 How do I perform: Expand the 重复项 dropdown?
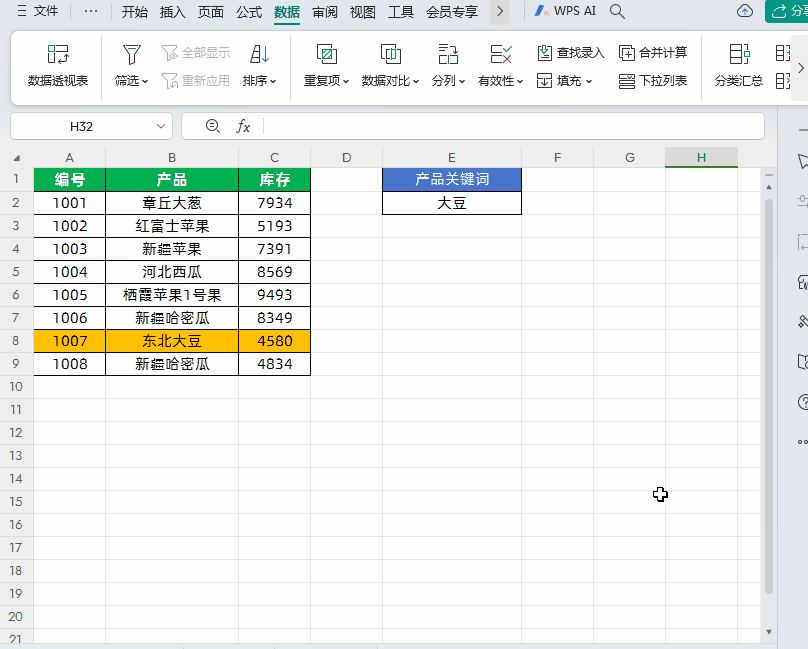click(346, 81)
